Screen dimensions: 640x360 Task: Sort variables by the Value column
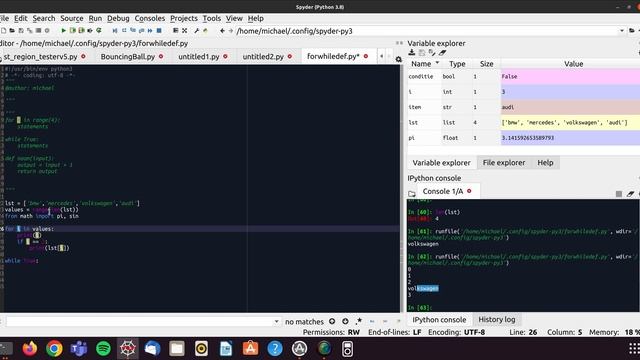573,64
